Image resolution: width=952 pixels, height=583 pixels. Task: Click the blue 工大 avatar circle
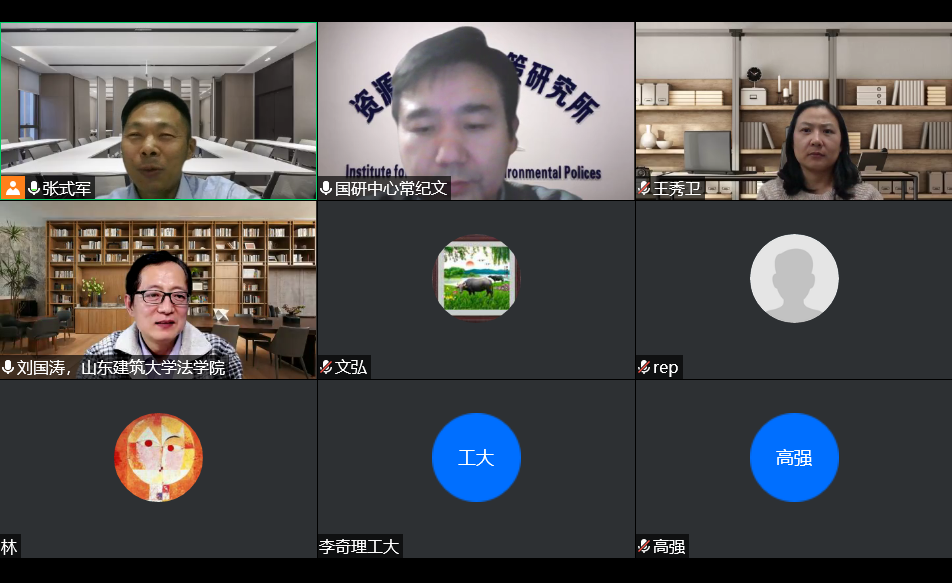tap(476, 457)
